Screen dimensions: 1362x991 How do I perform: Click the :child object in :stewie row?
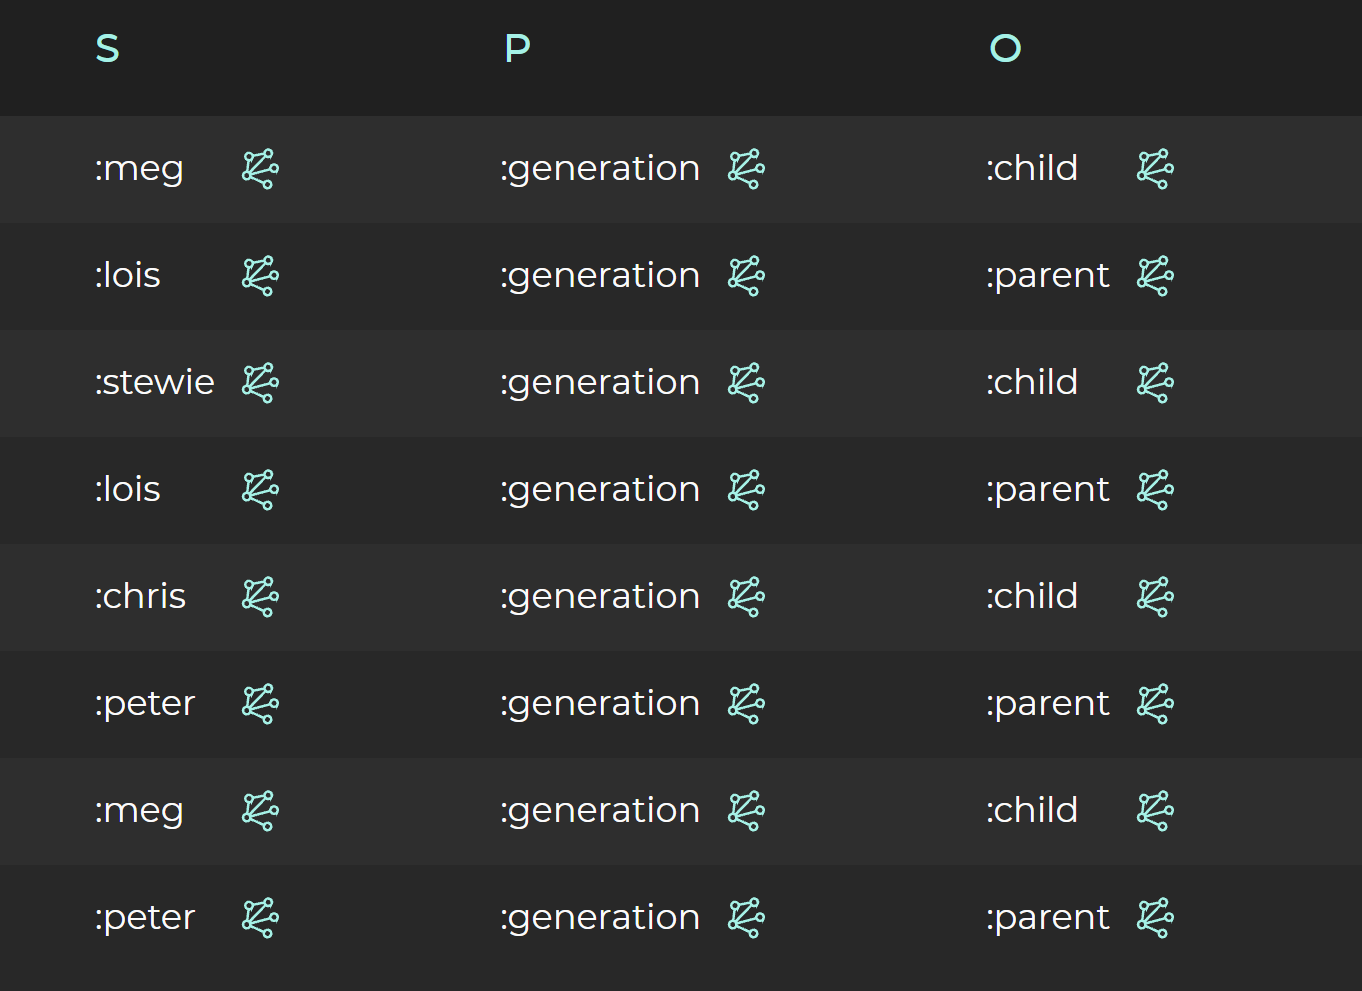pos(1032,383)
